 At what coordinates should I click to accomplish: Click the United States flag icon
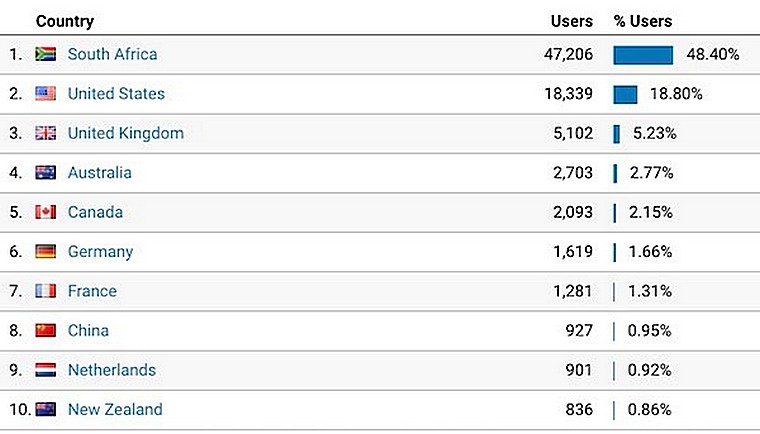(x=46, y=93)
